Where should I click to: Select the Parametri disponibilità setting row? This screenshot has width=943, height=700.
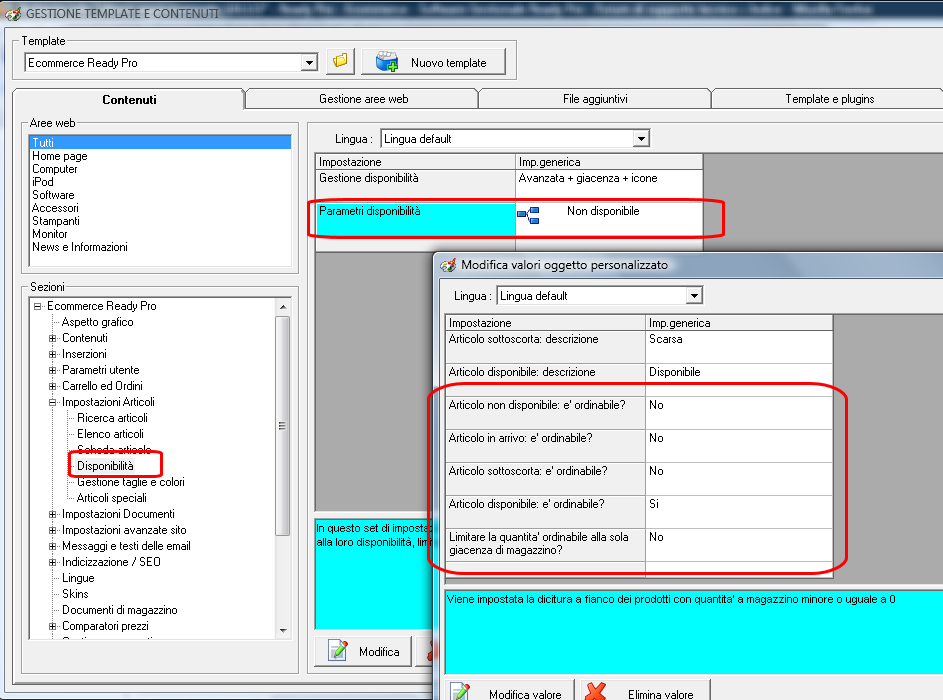pos(415,218)
